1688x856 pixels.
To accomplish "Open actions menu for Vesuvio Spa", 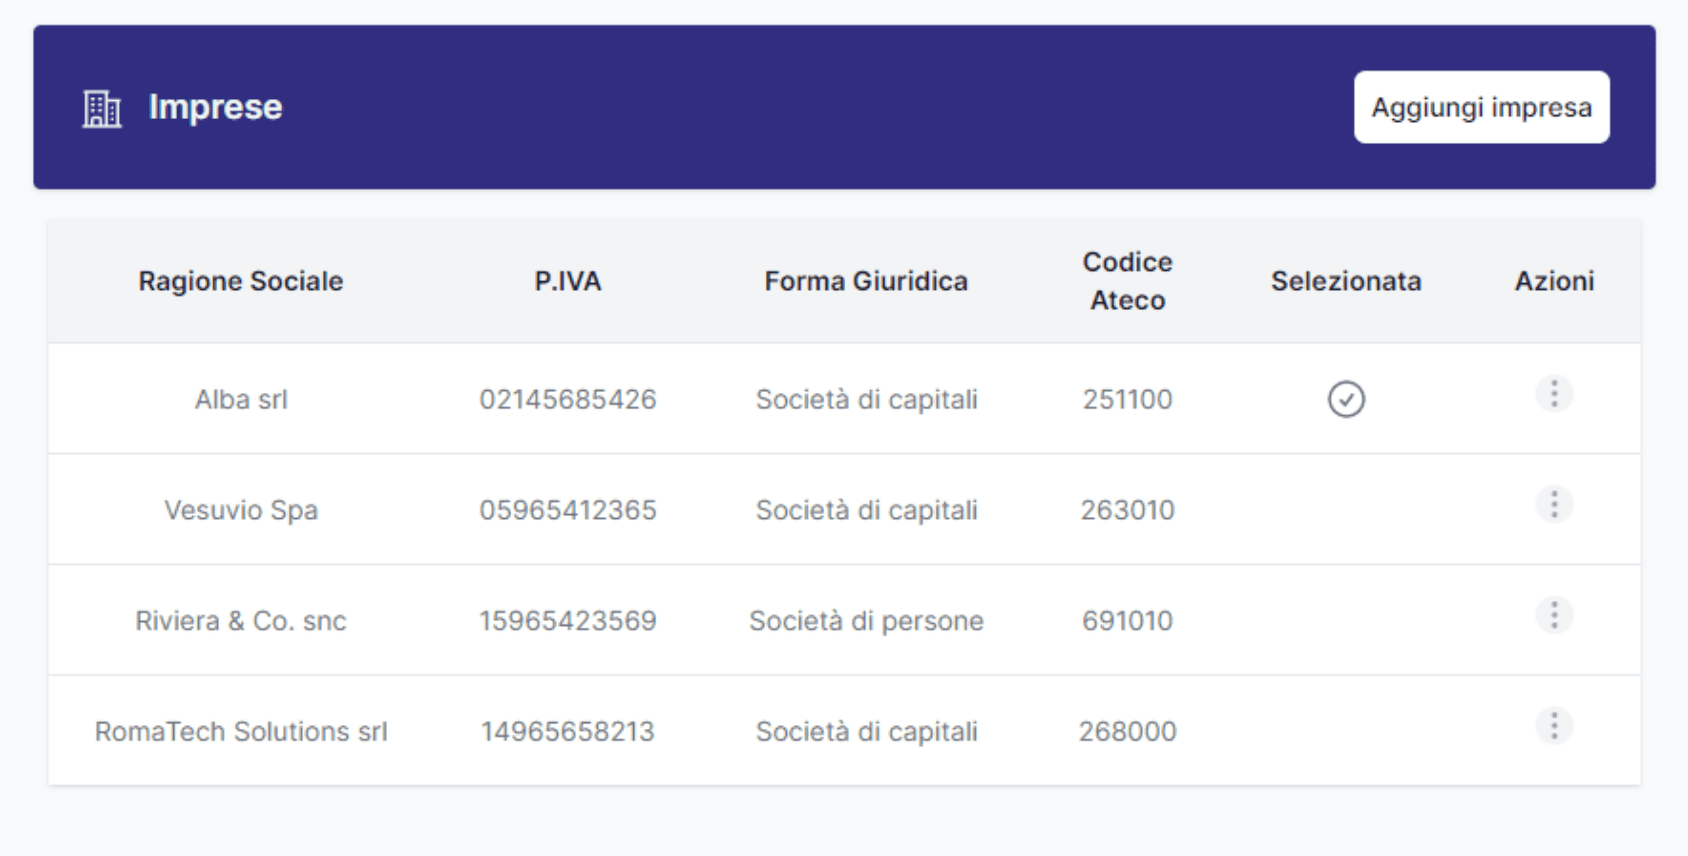I will [x=1553, y=505].
